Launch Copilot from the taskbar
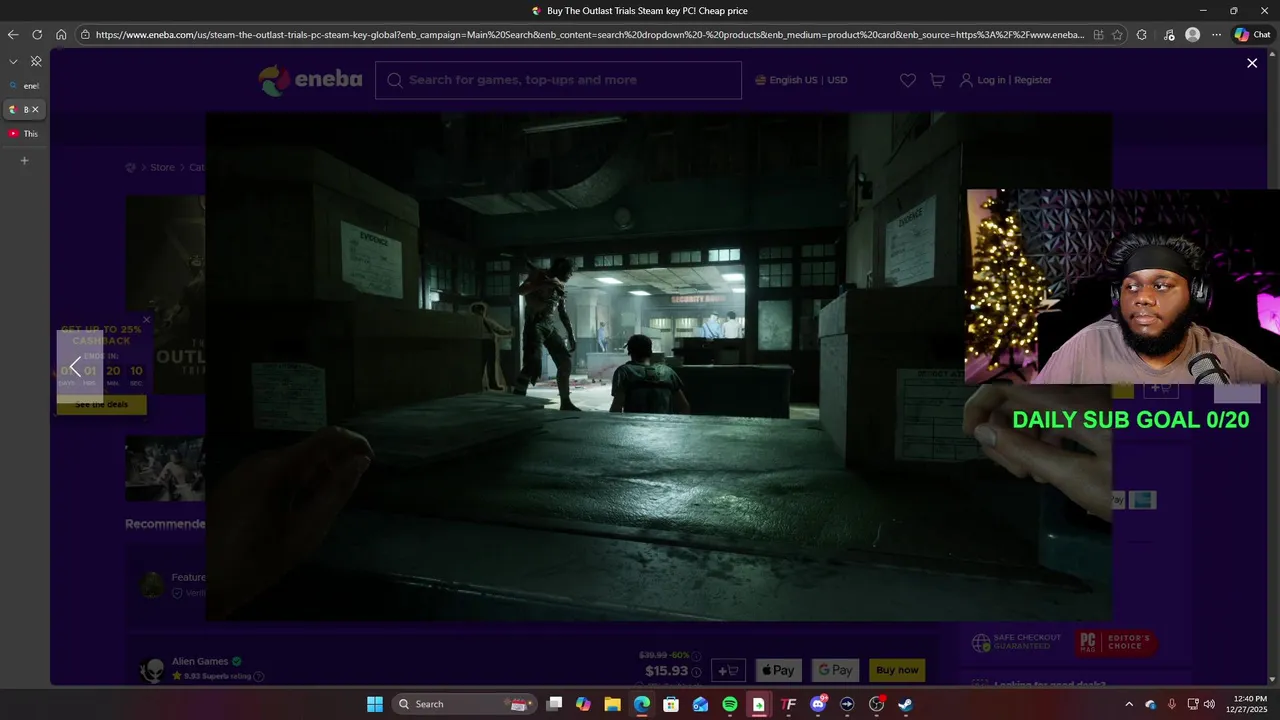Screen dimensions: 1280x720 click(583, 704)
